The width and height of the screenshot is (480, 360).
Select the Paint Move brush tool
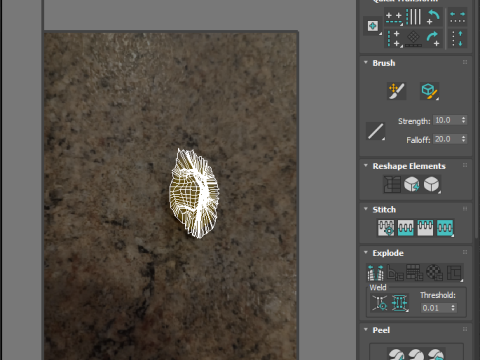click(396, 91)
